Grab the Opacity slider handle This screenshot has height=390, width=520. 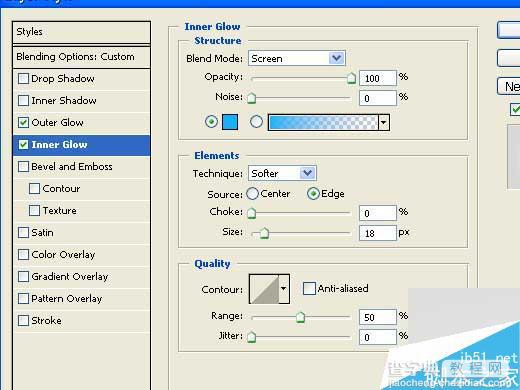click(351, 78)
